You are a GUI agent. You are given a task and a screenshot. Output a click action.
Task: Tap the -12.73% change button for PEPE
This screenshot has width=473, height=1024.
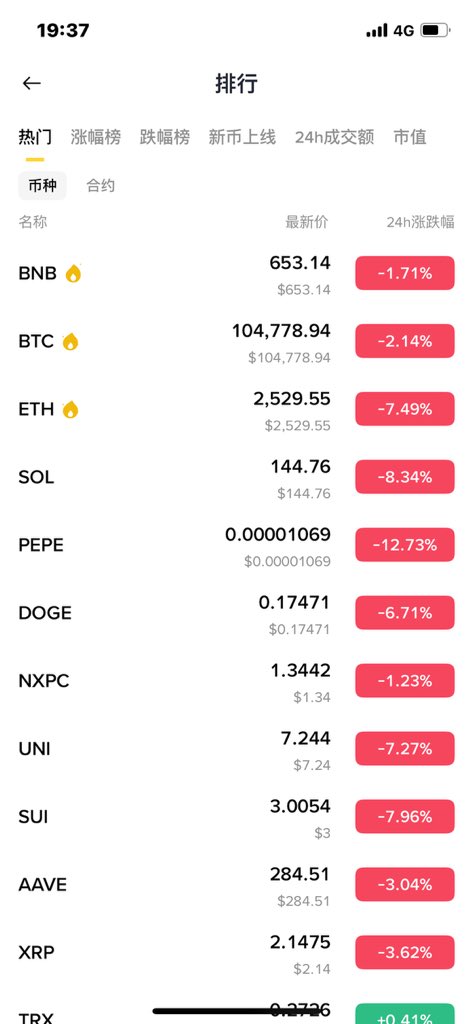coord(405,545)
